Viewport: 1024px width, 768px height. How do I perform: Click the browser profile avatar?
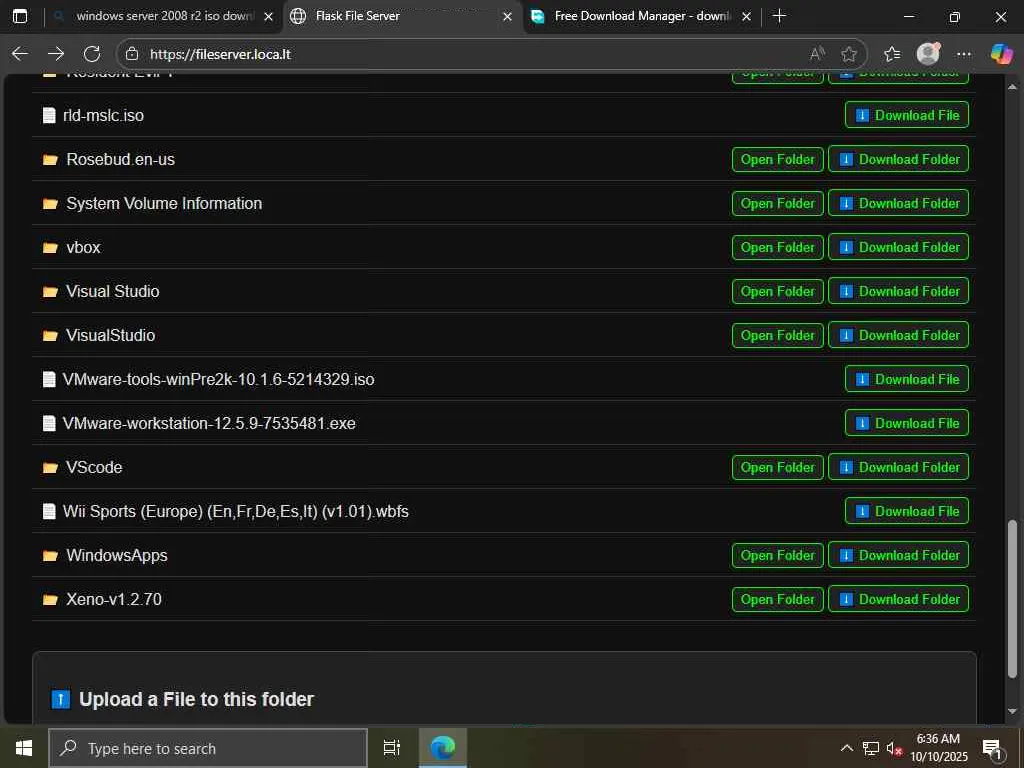click(928, 54)
